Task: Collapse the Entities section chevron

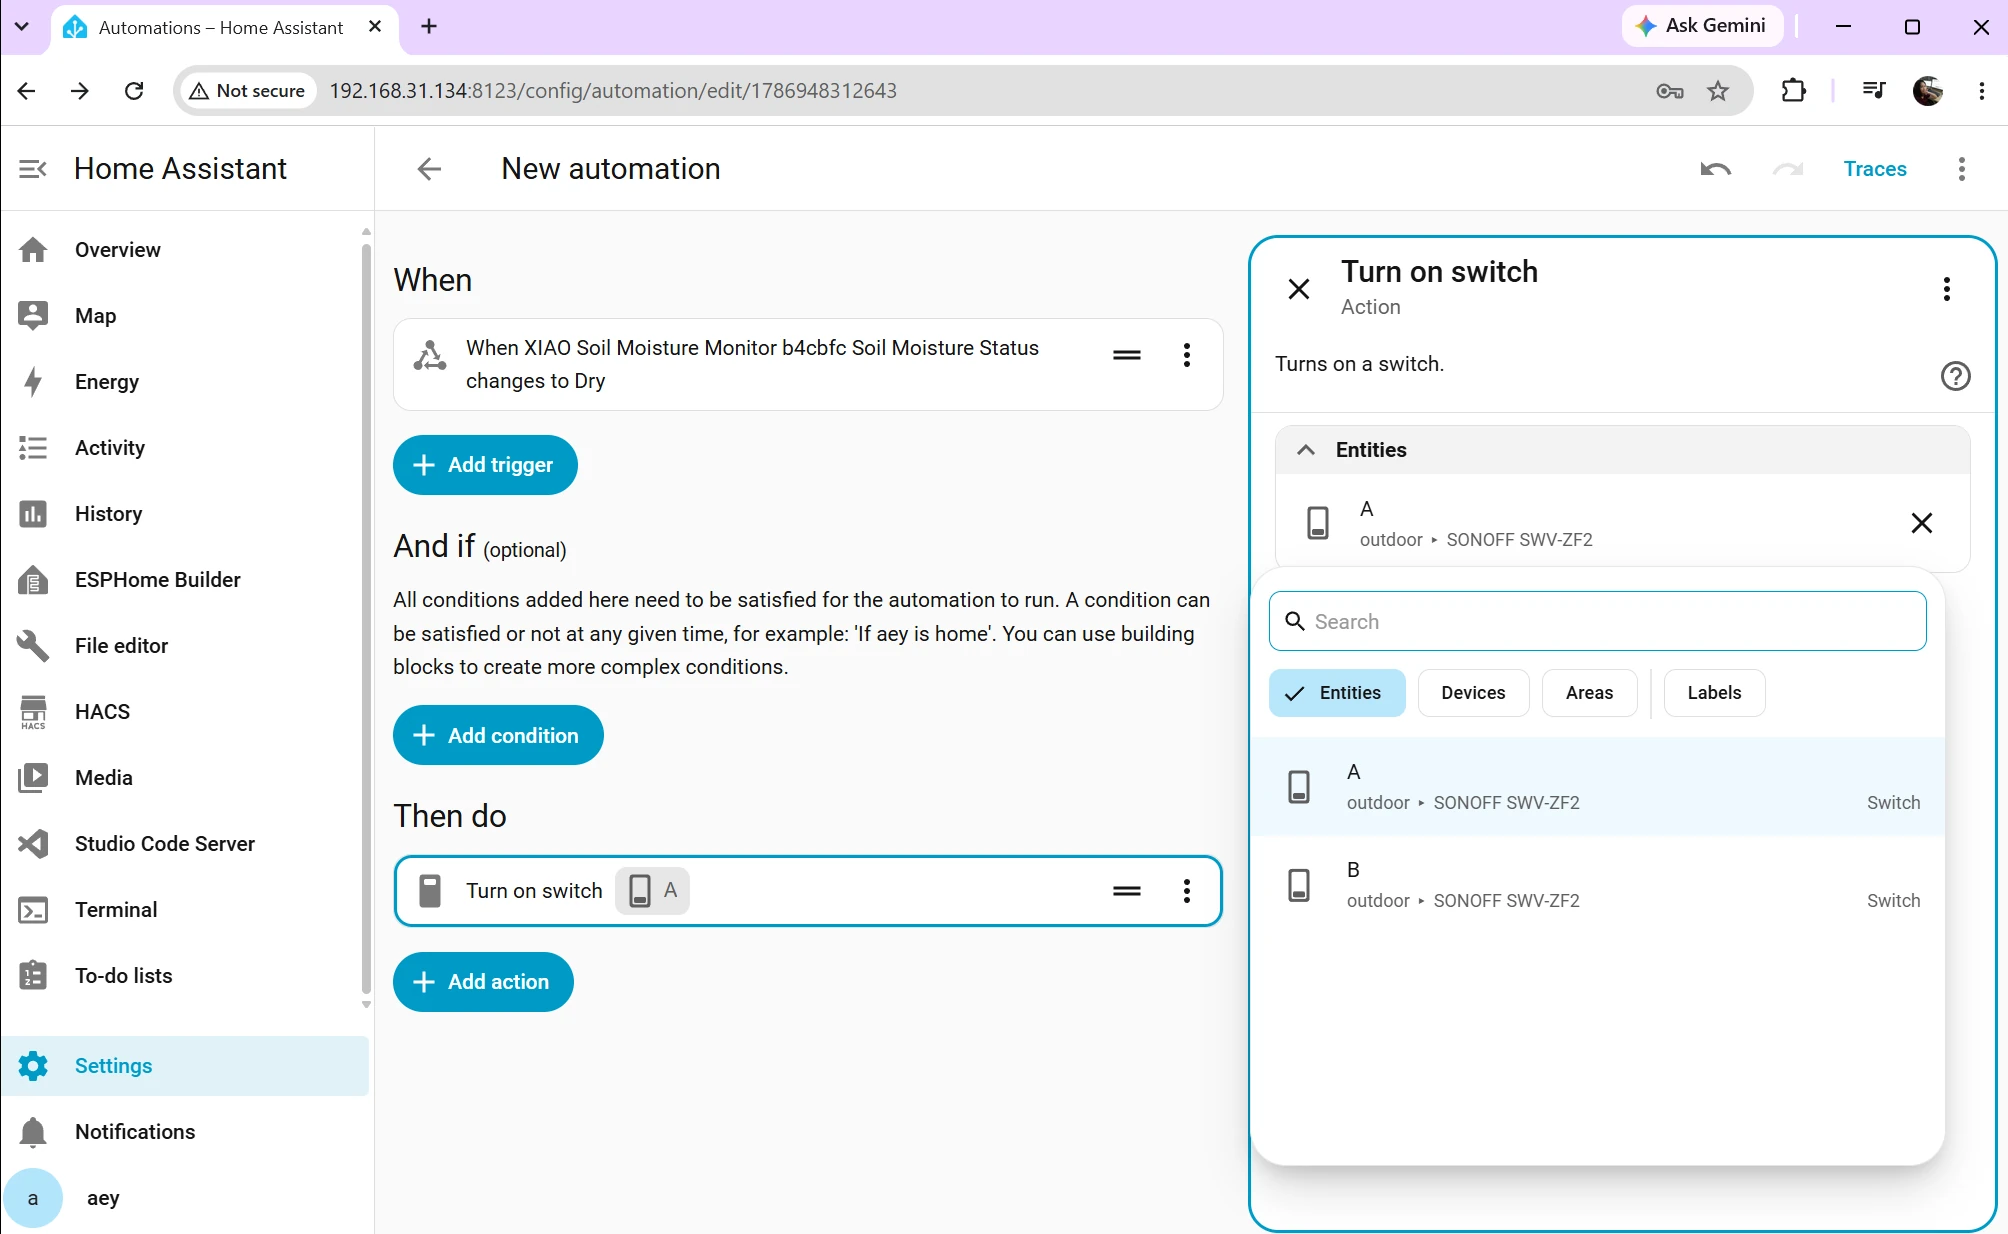Action: coord(1306,450)
